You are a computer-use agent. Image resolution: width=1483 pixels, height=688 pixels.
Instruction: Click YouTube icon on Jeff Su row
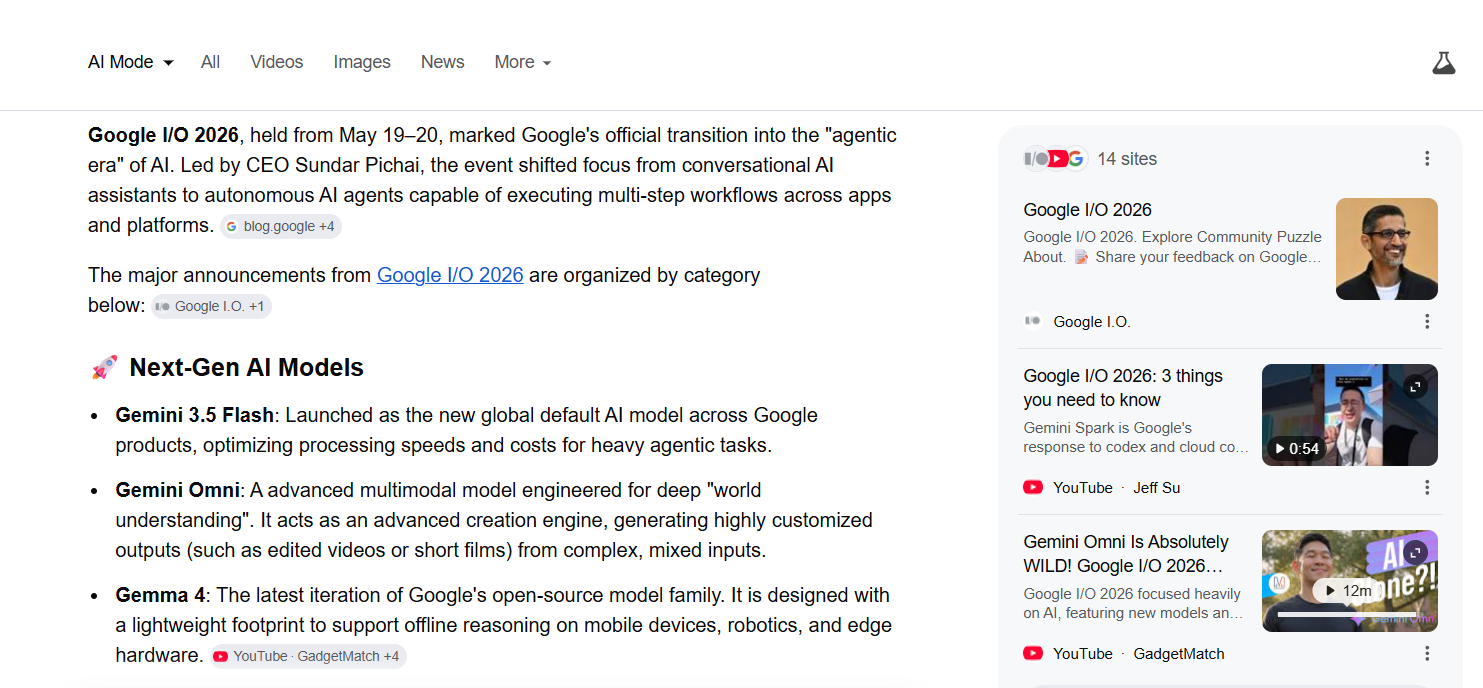coord(1033,488)
